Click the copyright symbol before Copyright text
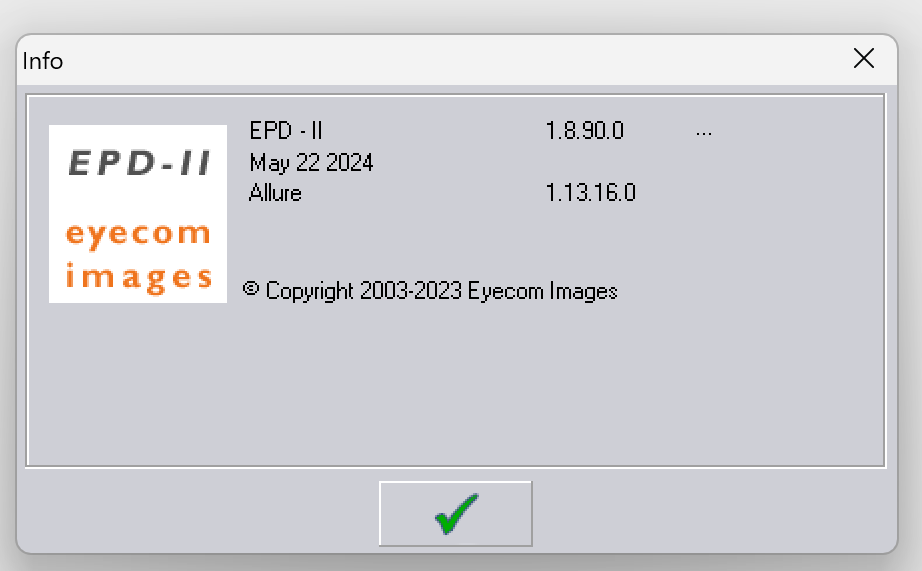This screenshot has width=922, height=571. point(251,289)
